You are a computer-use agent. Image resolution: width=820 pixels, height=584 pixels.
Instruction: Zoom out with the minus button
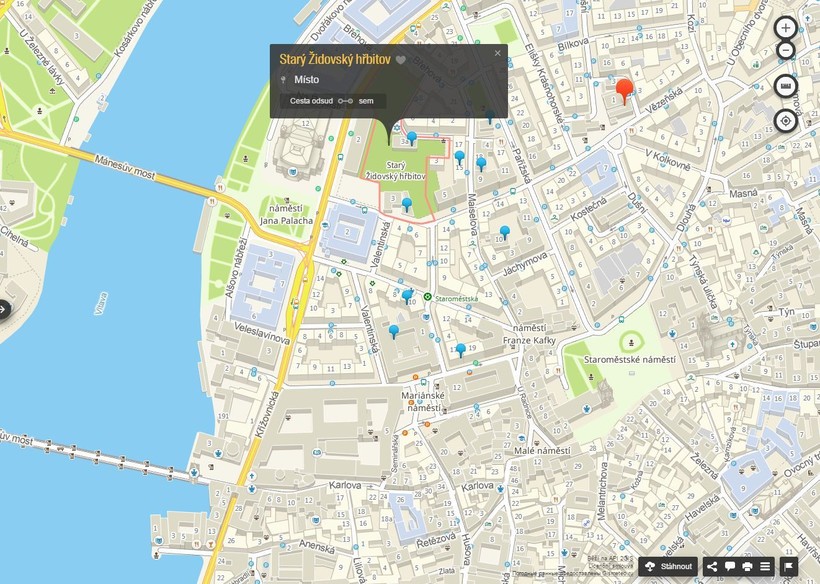click(785, 51)
